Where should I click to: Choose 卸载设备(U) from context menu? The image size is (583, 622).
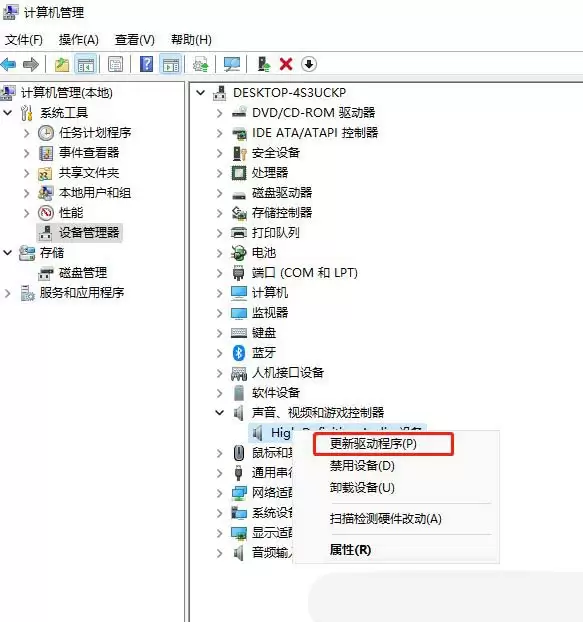(x=396, y=488)
